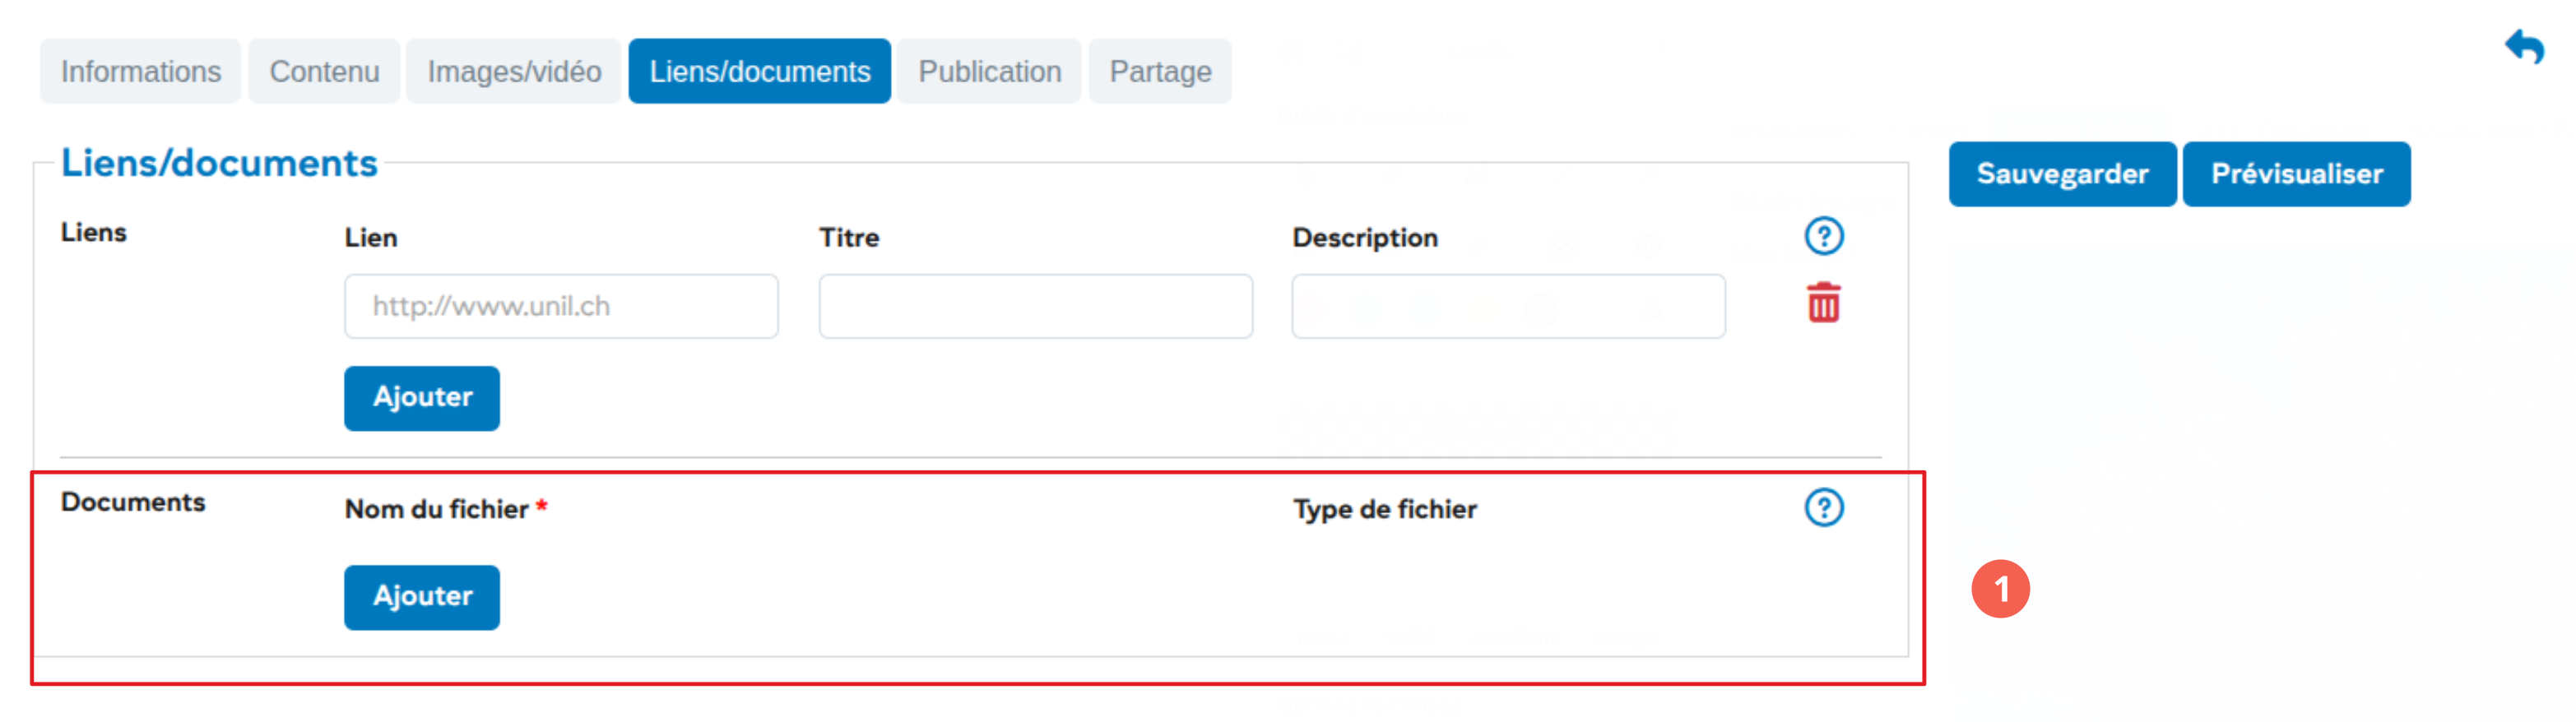Click the Type de fichier column header
The image size is (2576, 722).
(1384, 509)
